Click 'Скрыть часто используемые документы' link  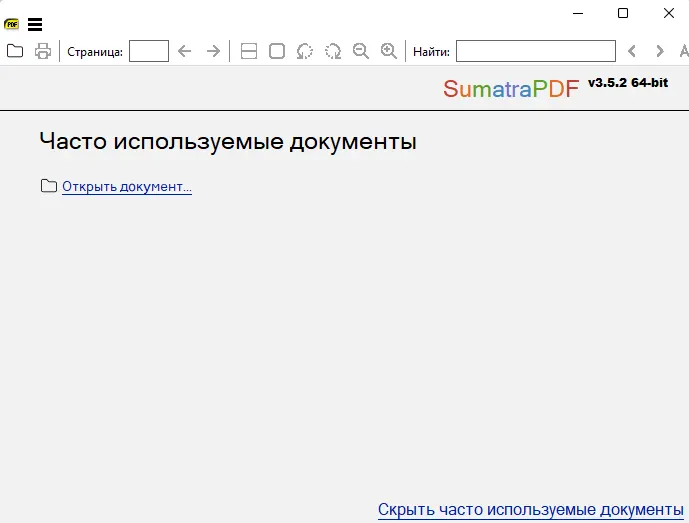point(530,509)
